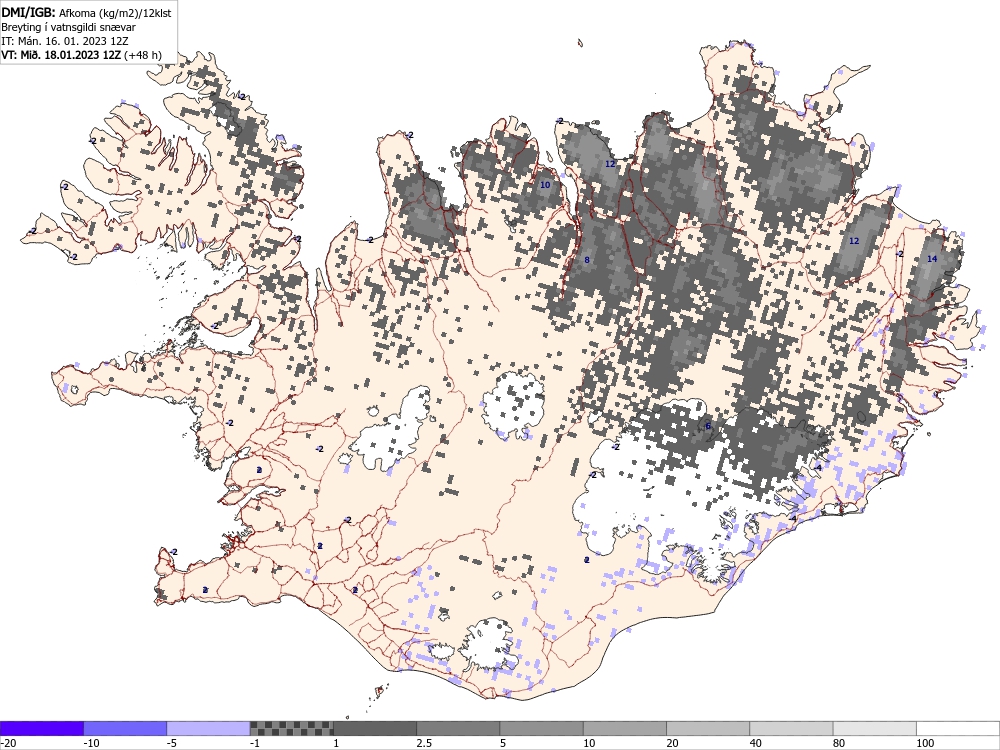Pick the light lavender -5 to -1 legend swatch
The image size is (1000, 750).
[209, 728]
